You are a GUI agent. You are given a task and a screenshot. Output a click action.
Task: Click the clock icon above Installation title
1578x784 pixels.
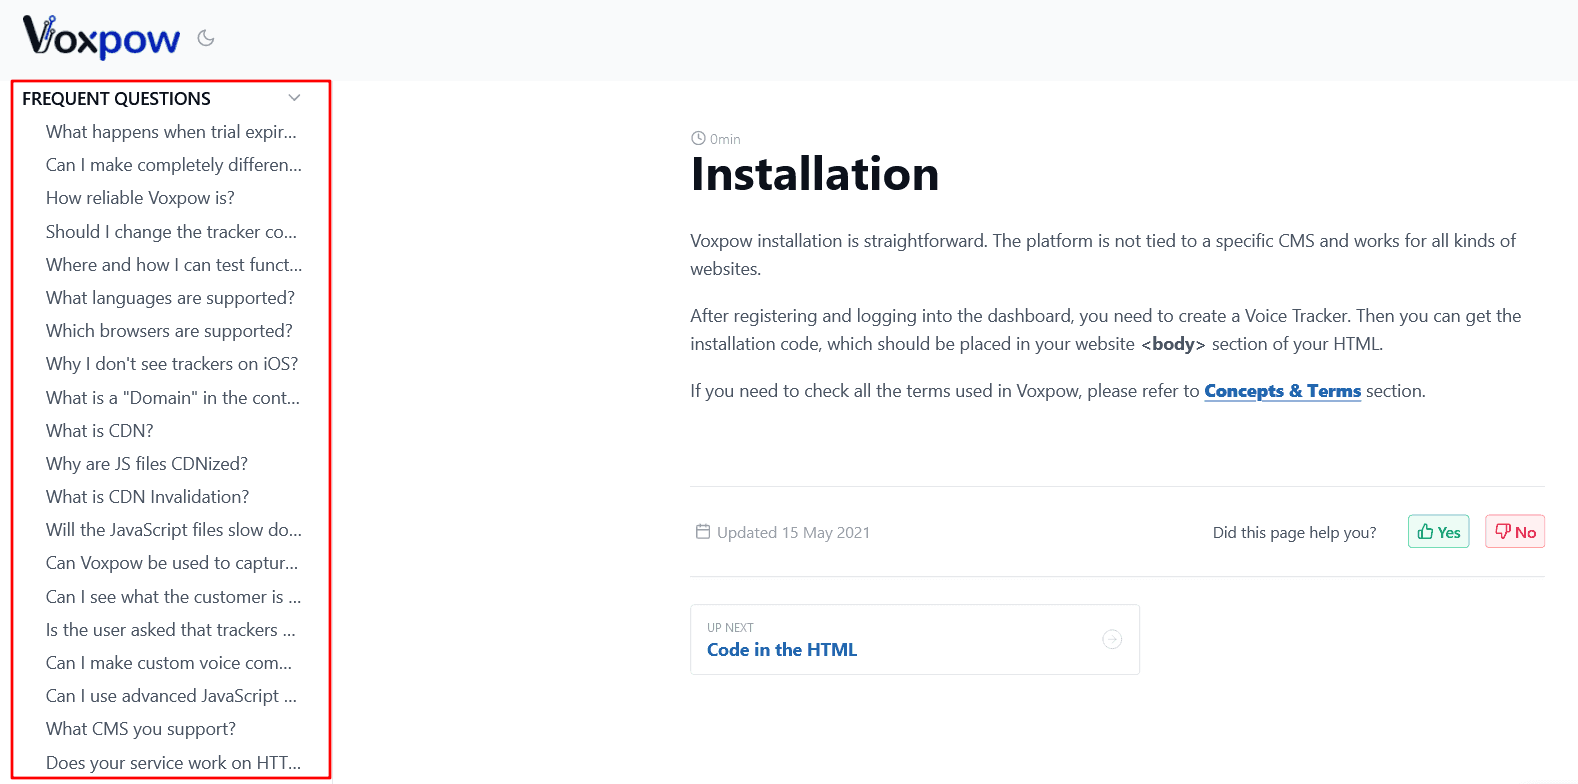(x=698, y=139)
